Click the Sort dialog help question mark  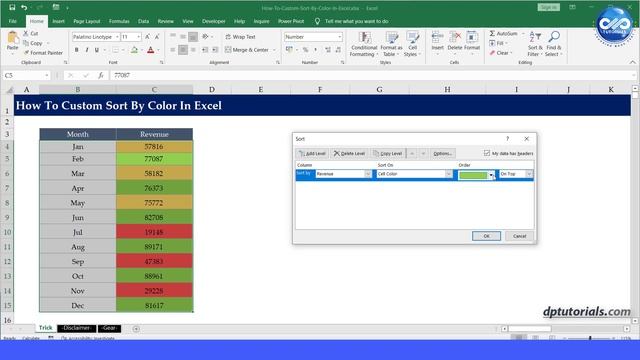[507, 139]
